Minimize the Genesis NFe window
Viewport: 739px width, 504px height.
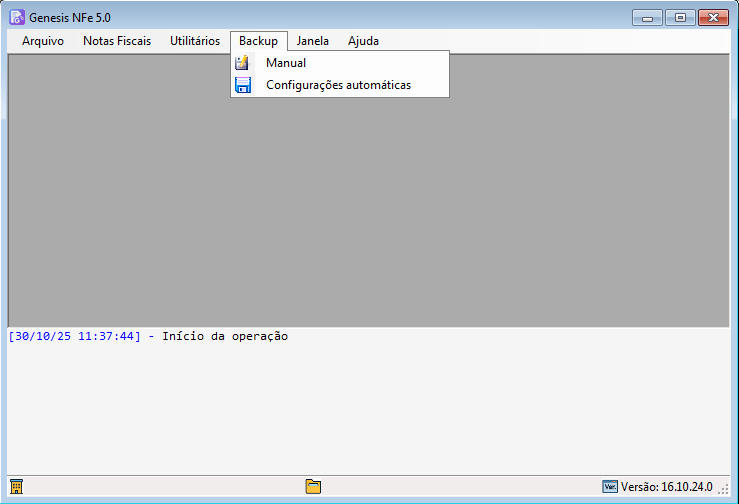(649, 18)
